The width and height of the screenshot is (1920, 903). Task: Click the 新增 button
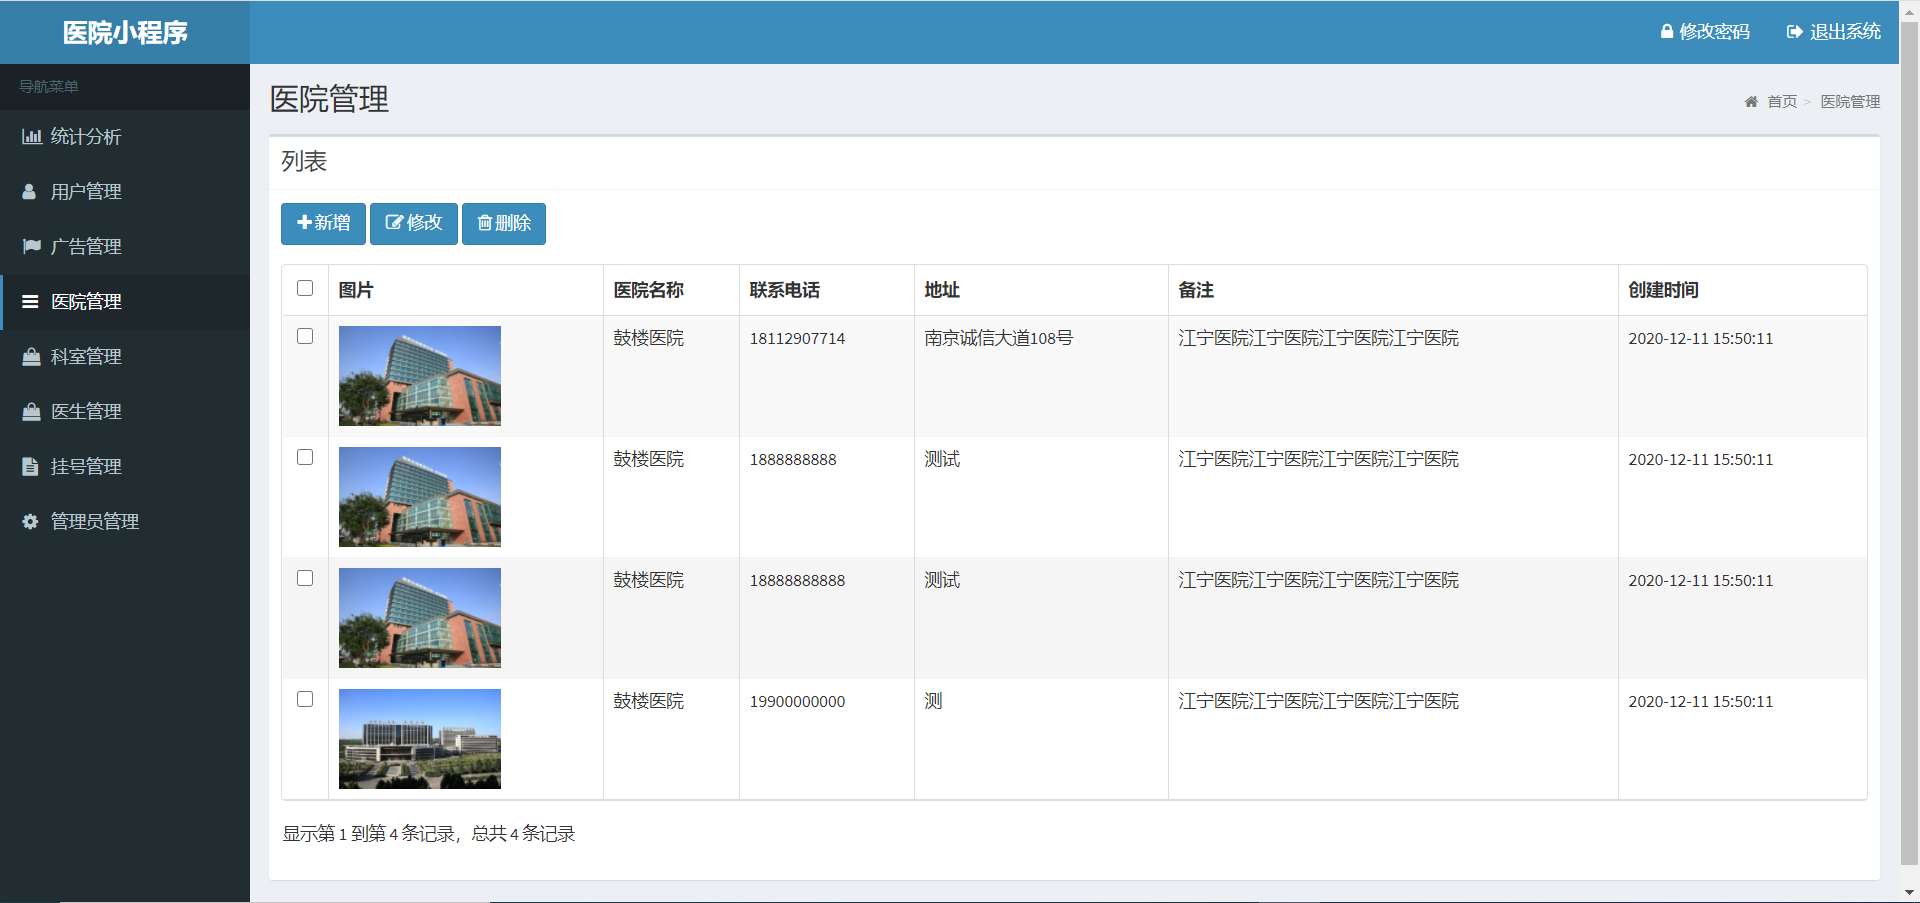[x=323, y=223]
